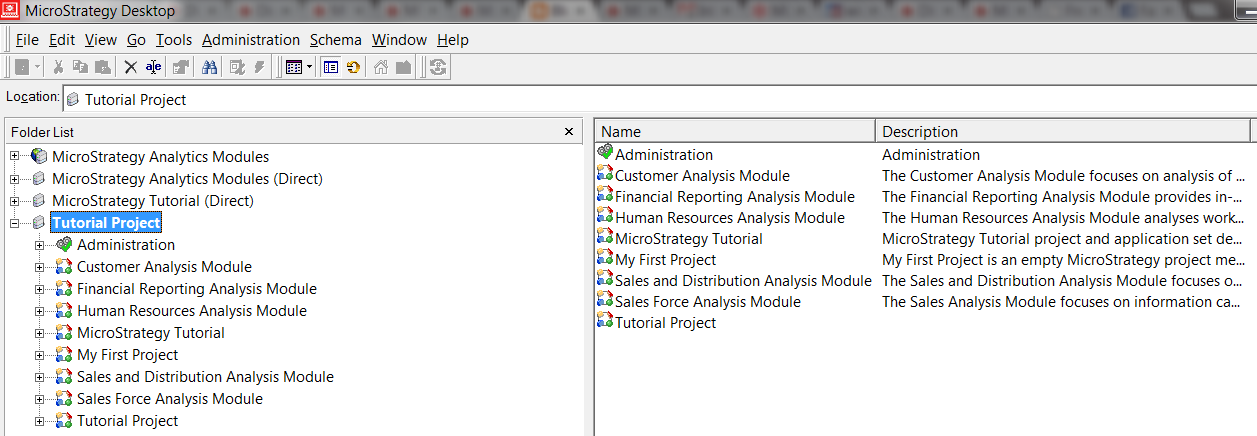Expand MicroStrategy Analytics Modules (Direct) node
Image resolution: width=1257 pixels, height=436 pixels.
[x=14, y=179]
